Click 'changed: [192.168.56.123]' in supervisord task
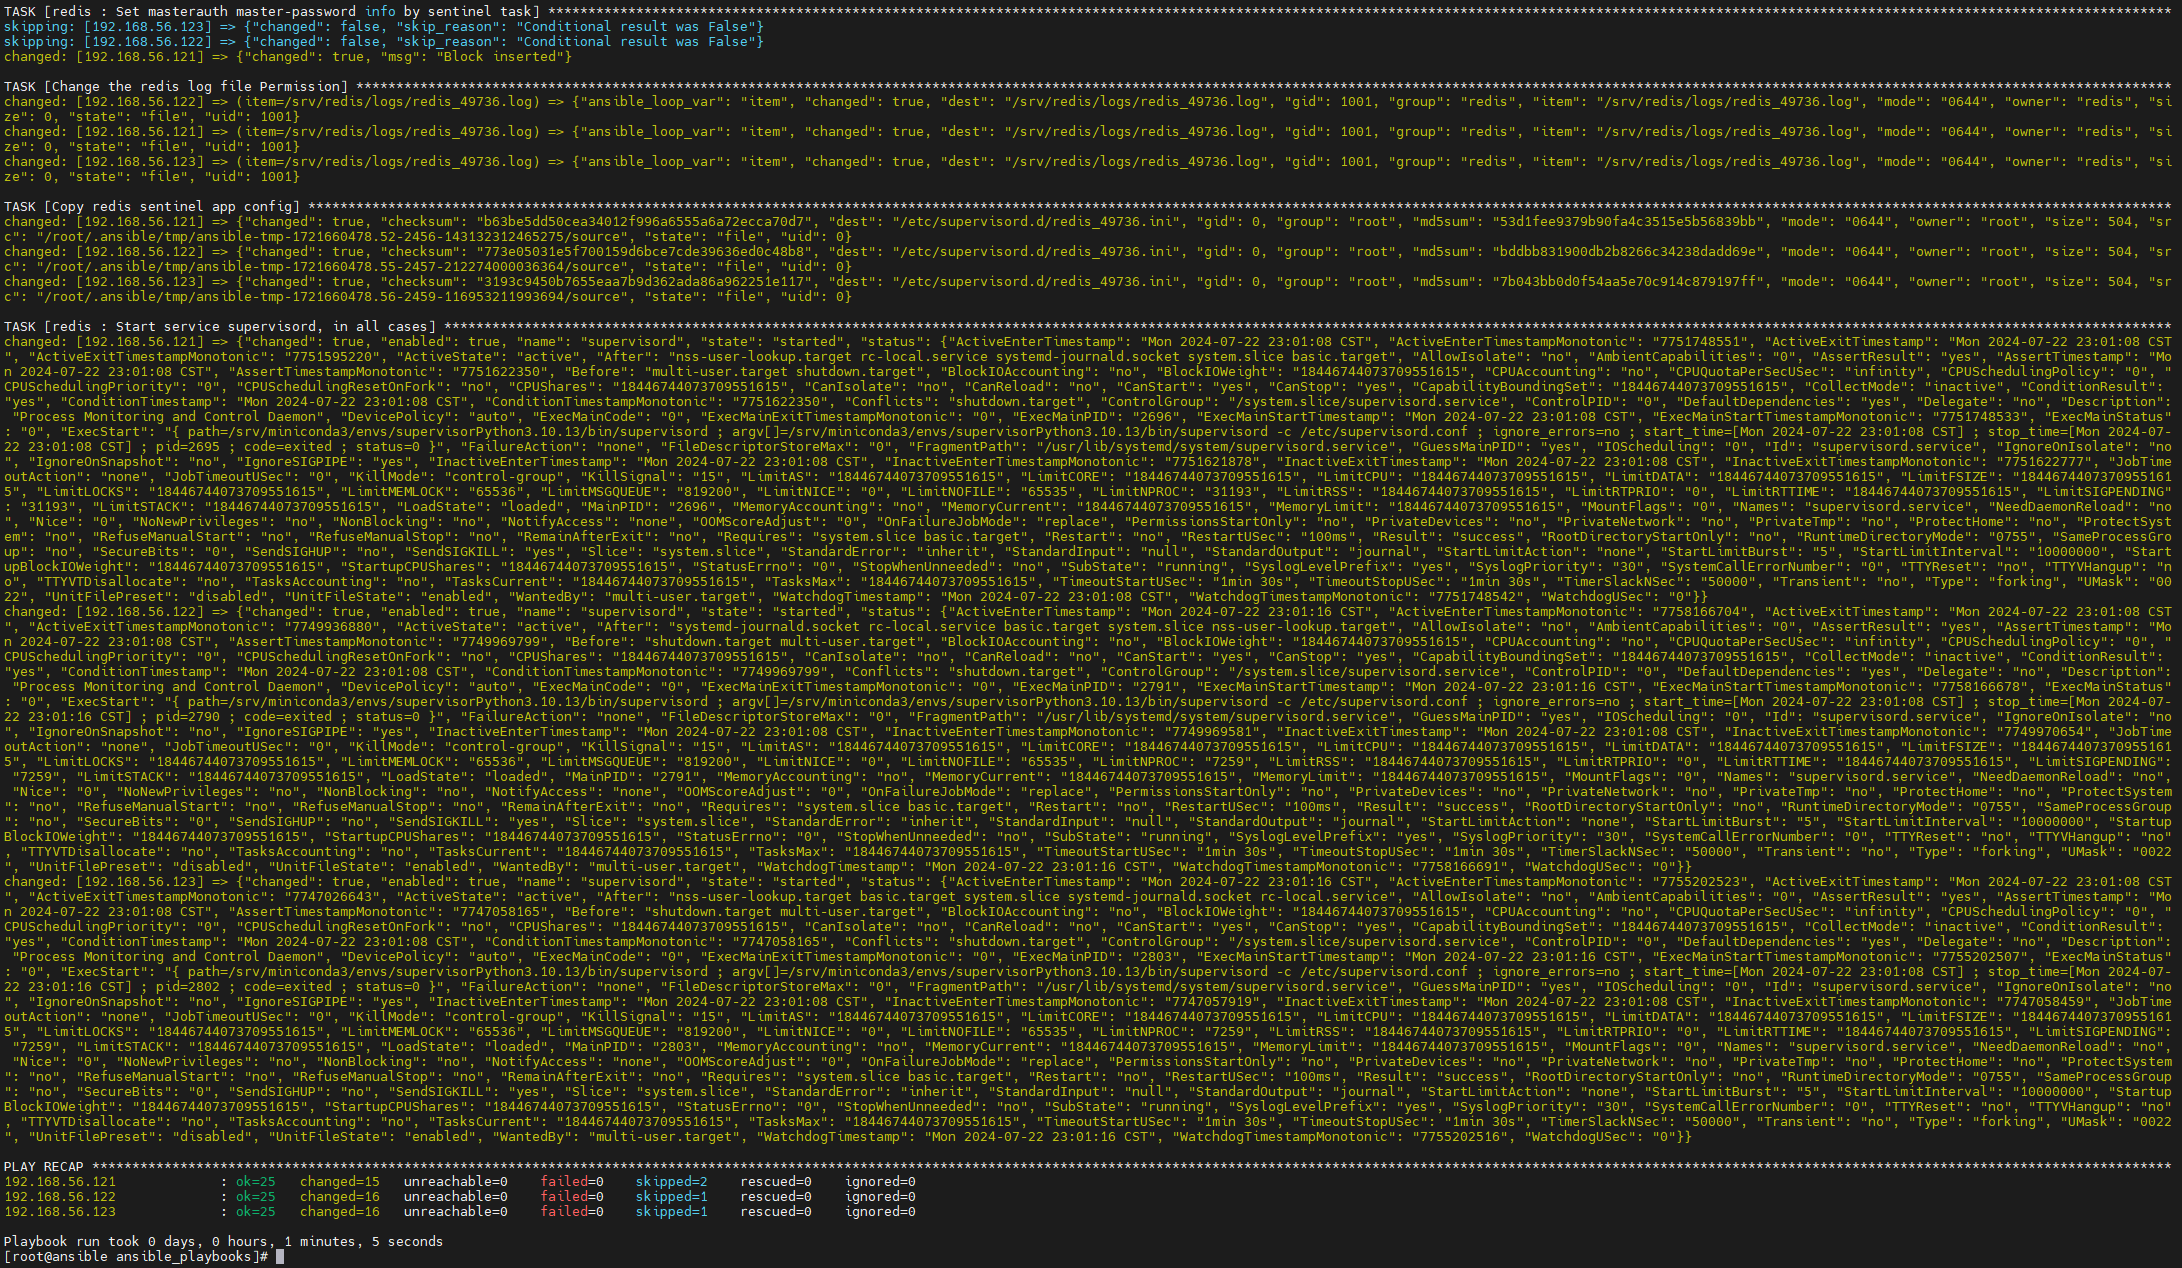The image size is (2182, 1268). [x=104, y=882]
